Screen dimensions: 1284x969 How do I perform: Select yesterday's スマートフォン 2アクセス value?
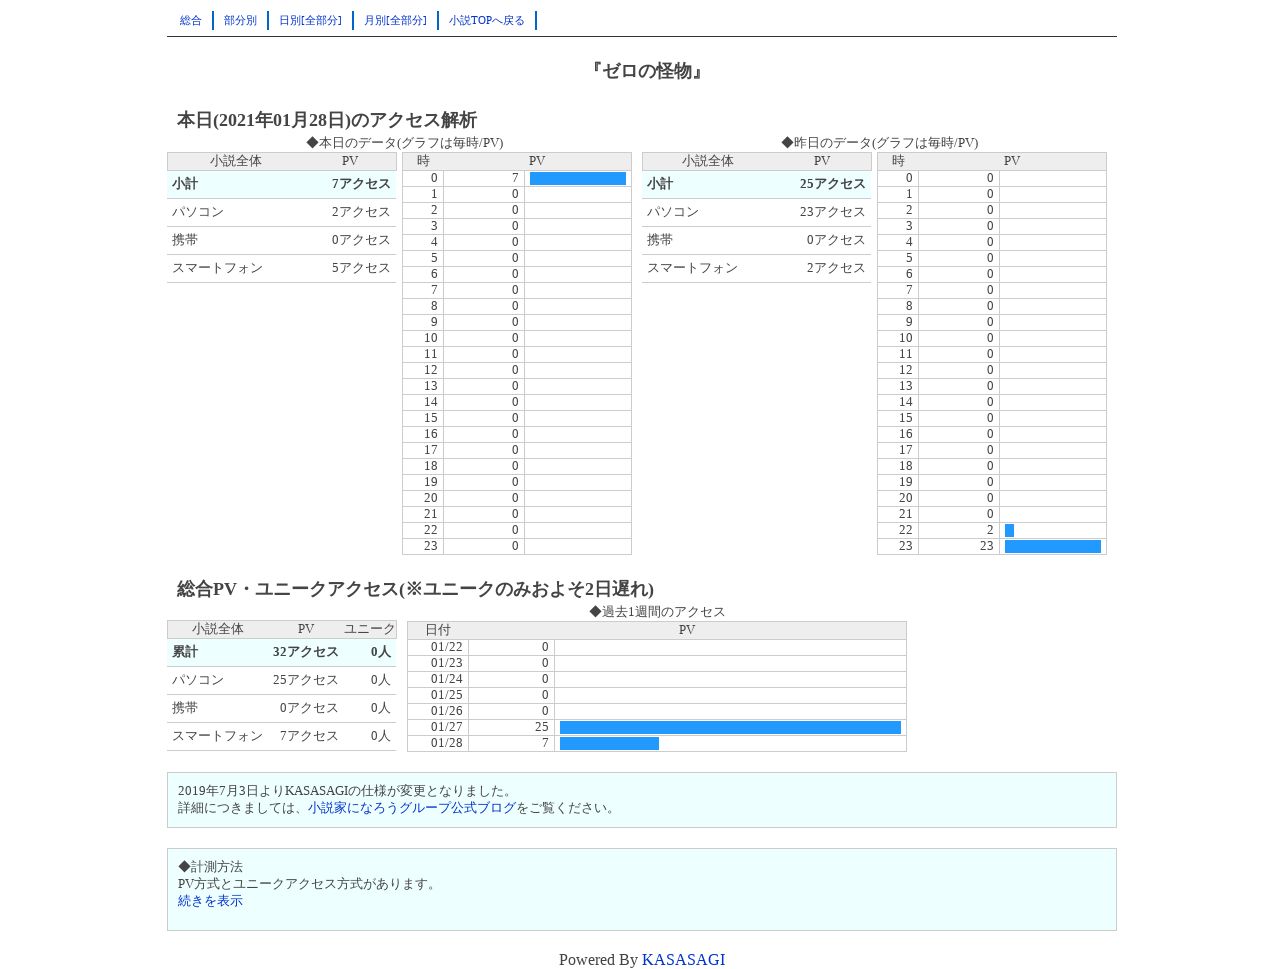[836, 268]
